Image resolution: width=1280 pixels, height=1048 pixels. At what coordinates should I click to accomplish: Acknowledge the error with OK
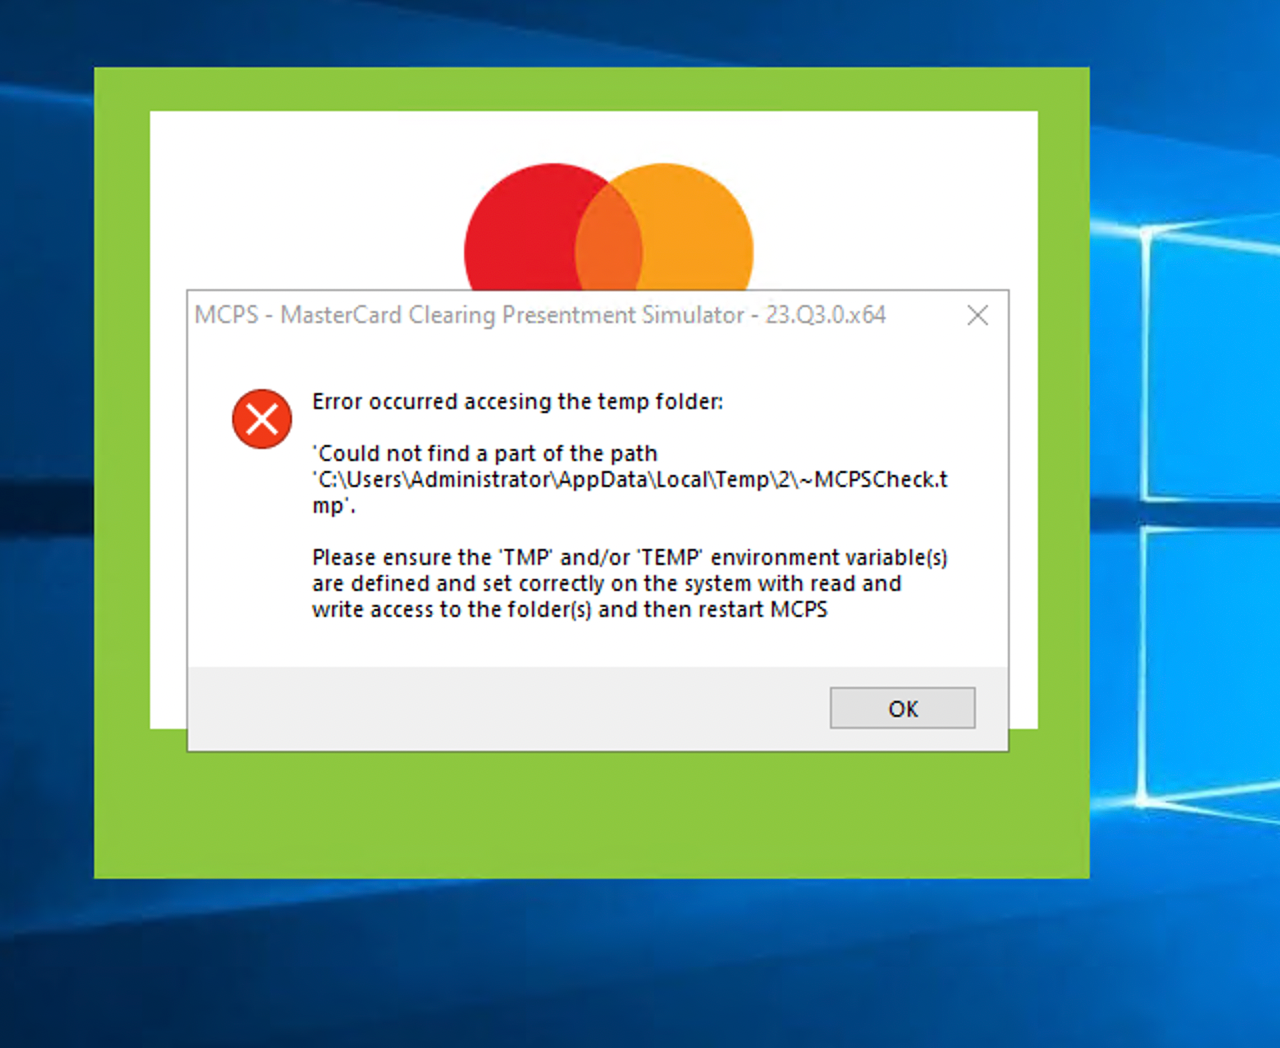coord(901,708)
